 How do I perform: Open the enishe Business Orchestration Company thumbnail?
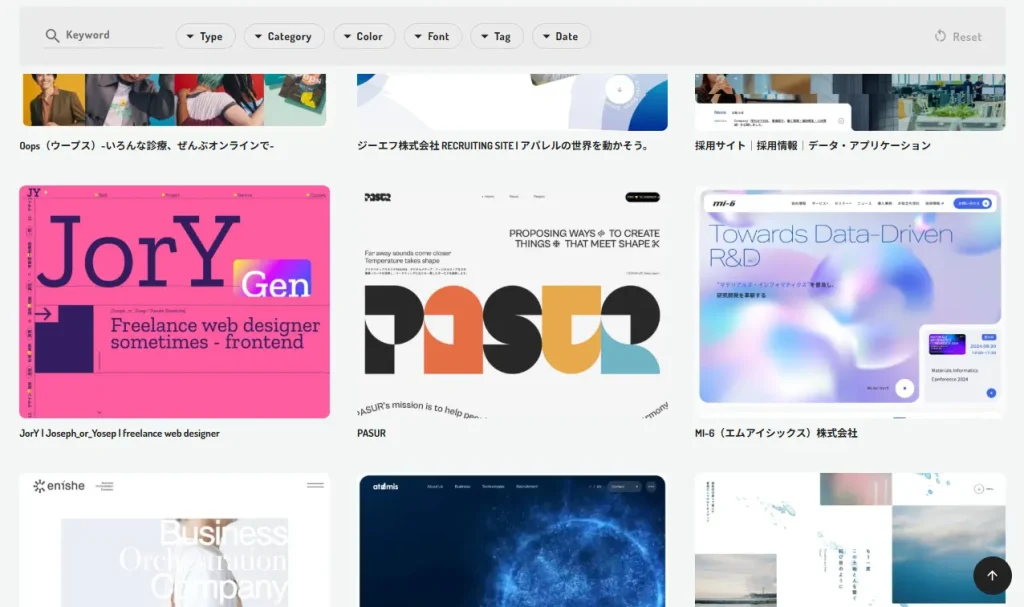(174, 540)
